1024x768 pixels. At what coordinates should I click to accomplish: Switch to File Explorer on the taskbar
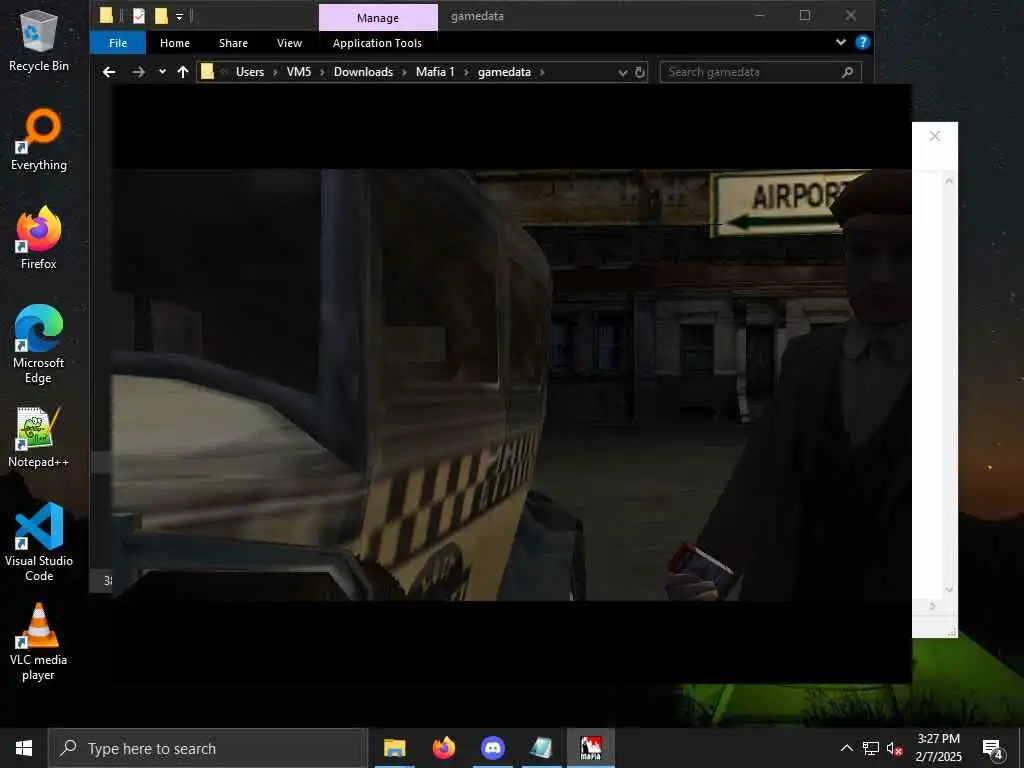tap(394, 748)
